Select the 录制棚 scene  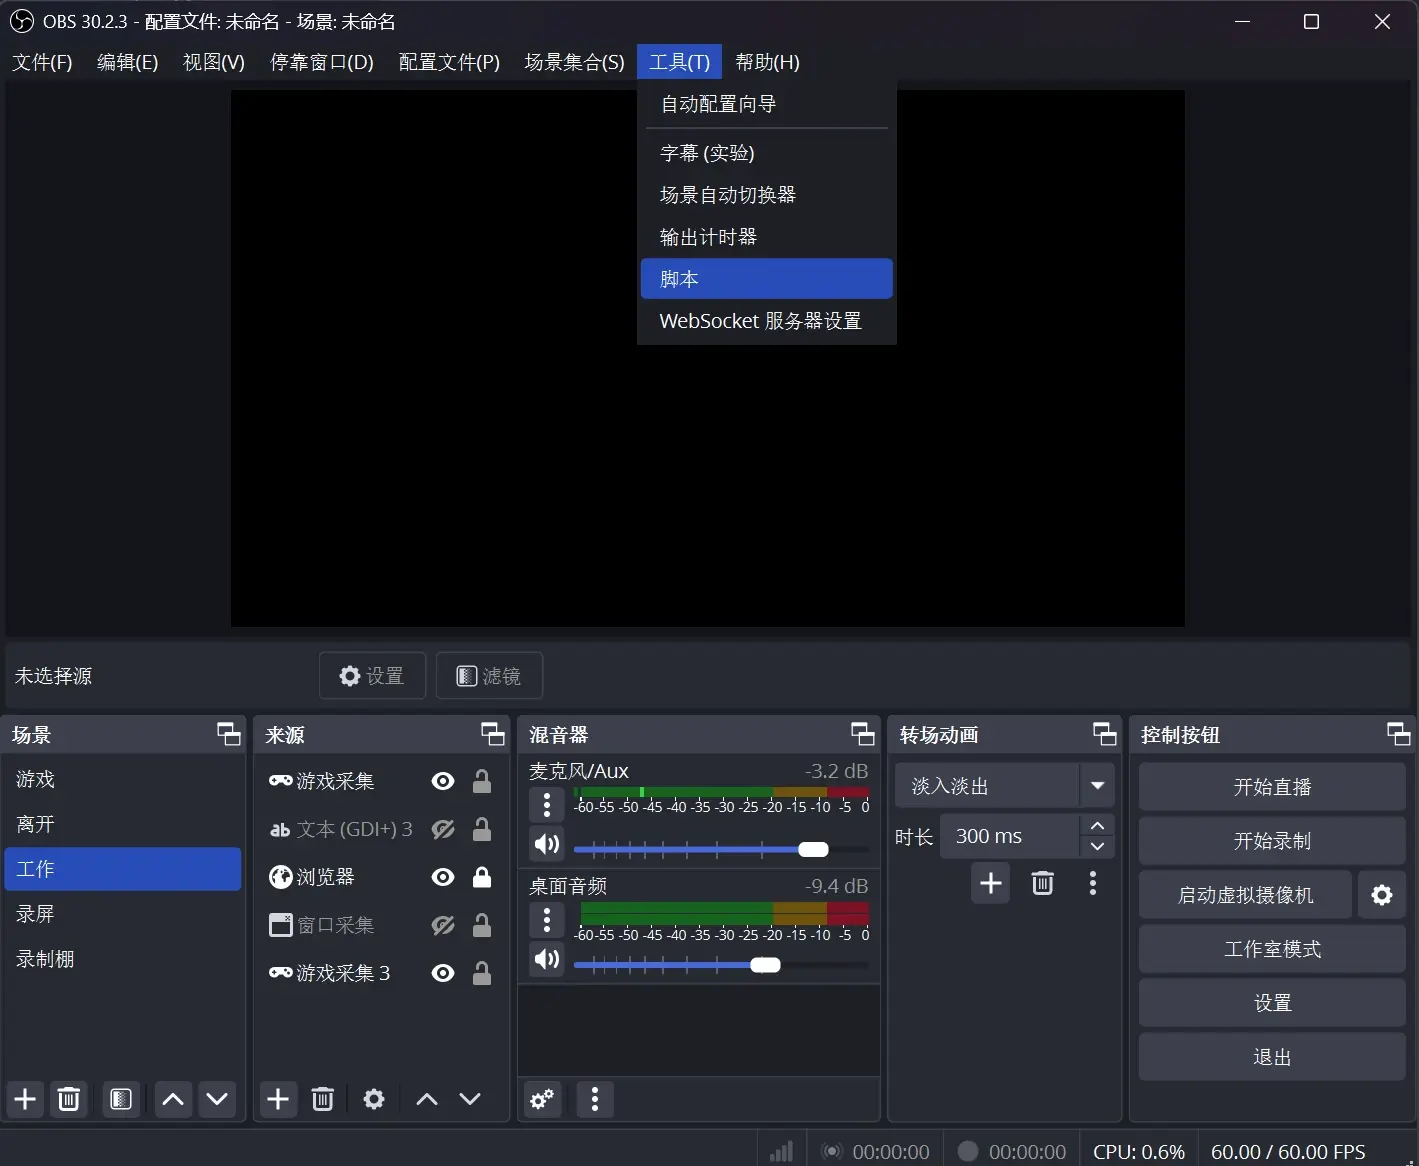123,959
